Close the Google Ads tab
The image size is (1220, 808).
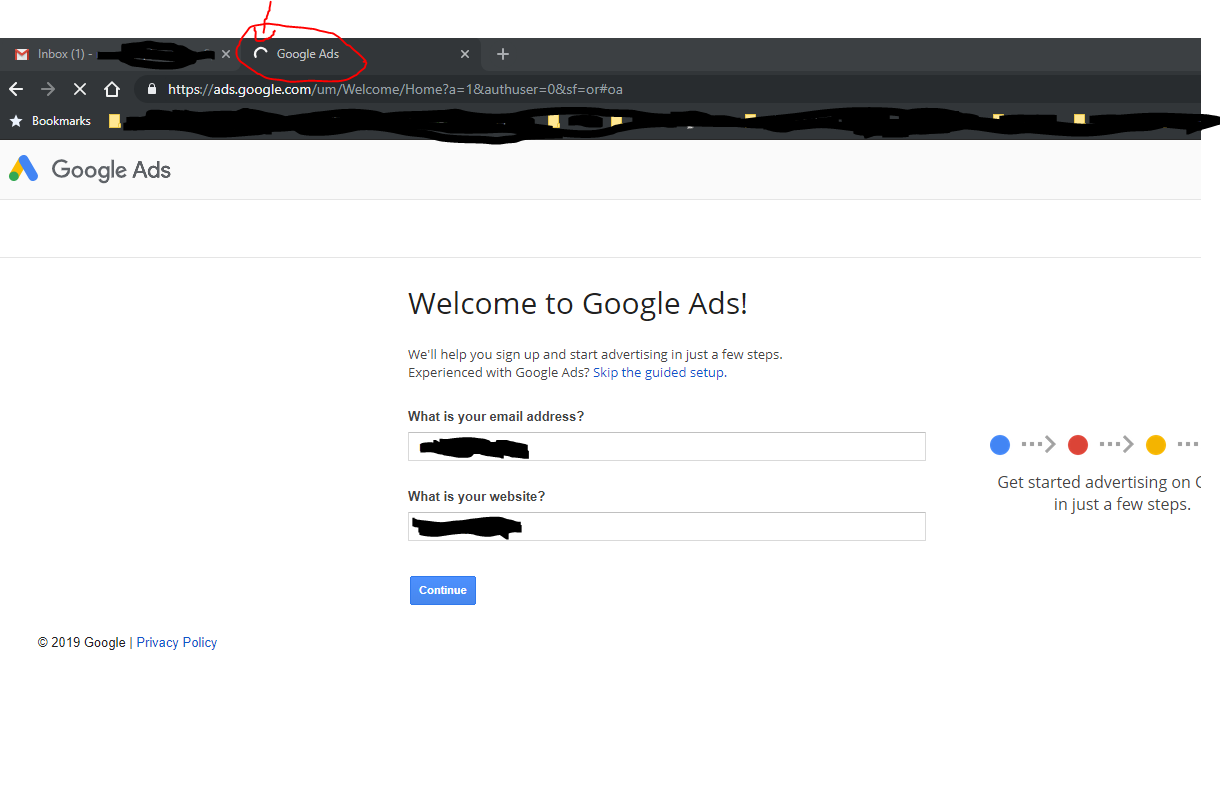(465, 54)
